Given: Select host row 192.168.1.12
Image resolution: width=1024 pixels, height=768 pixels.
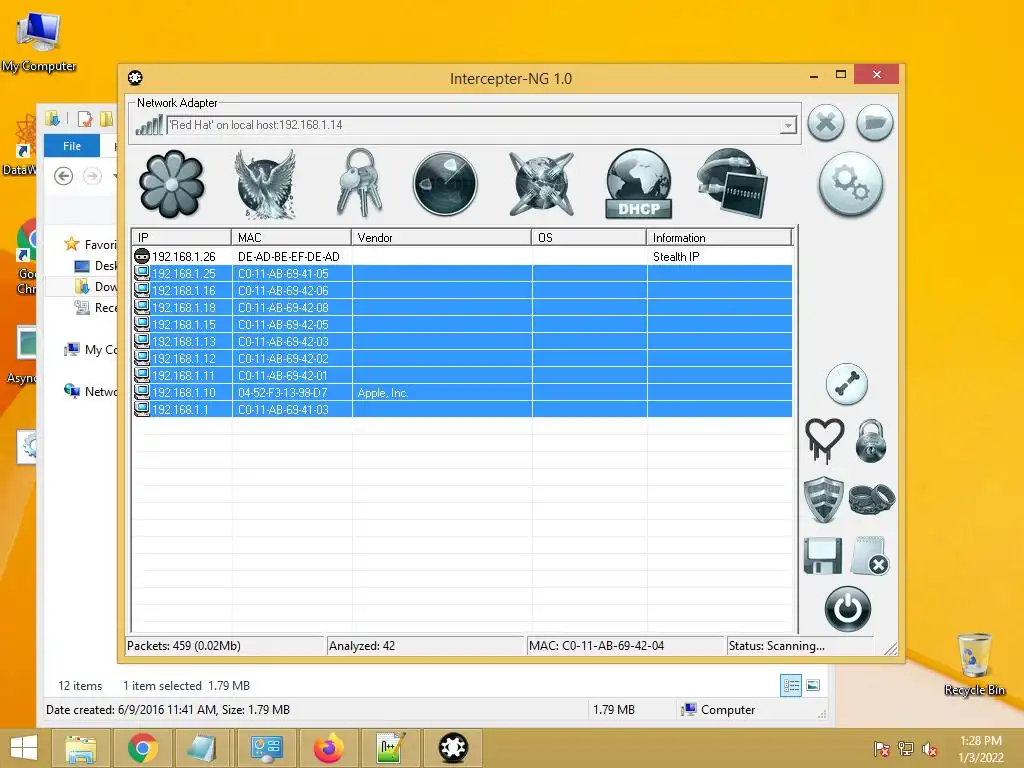Looking at the screenshot, I should pos(462,359).
